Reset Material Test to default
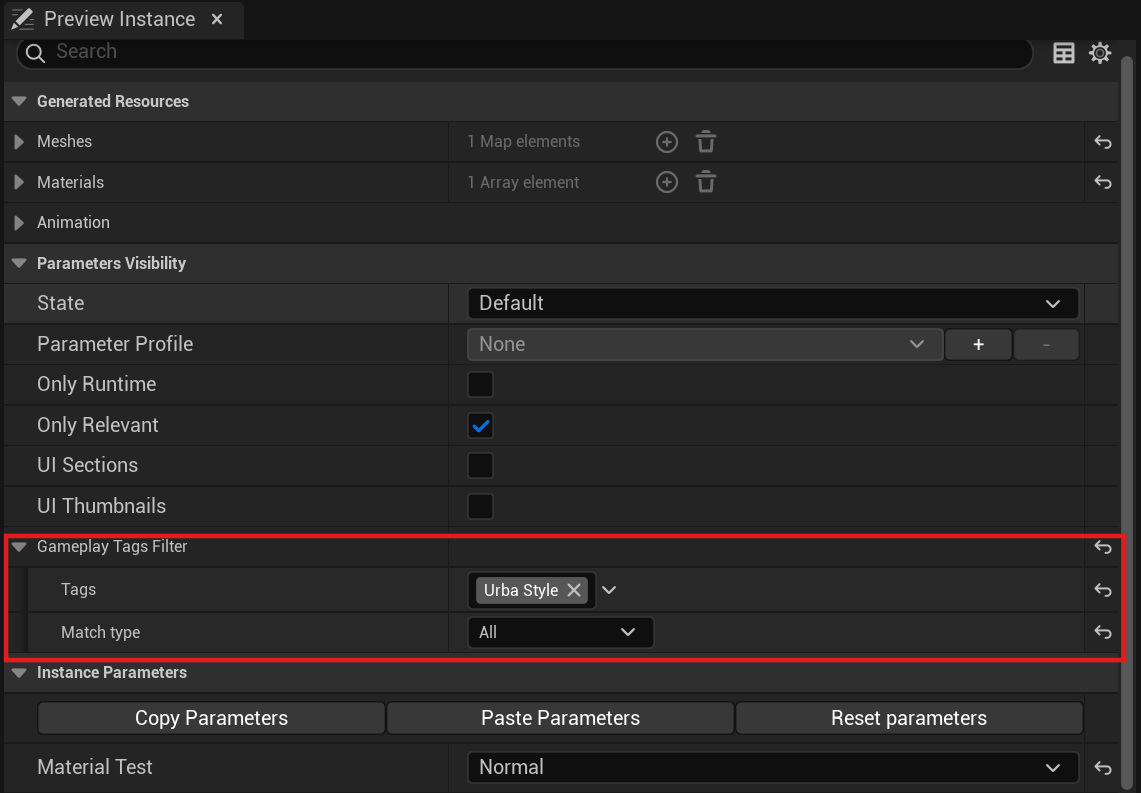Screen dimensions: 1141x793 tap(1102, 768)
